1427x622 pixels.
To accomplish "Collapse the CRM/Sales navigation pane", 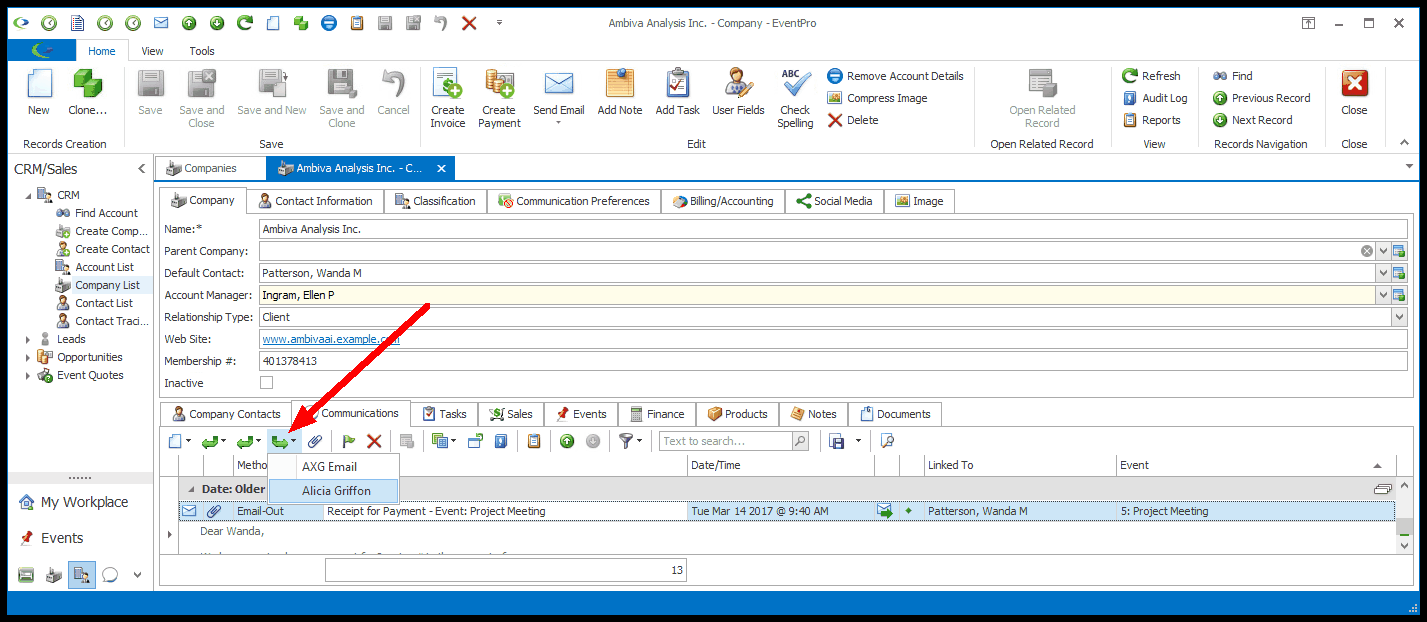I will (141, 169).
